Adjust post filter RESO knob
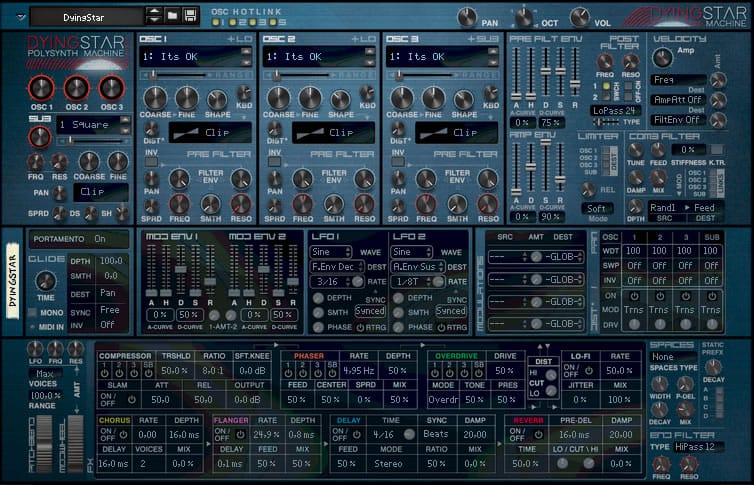 tap(630, 62)
